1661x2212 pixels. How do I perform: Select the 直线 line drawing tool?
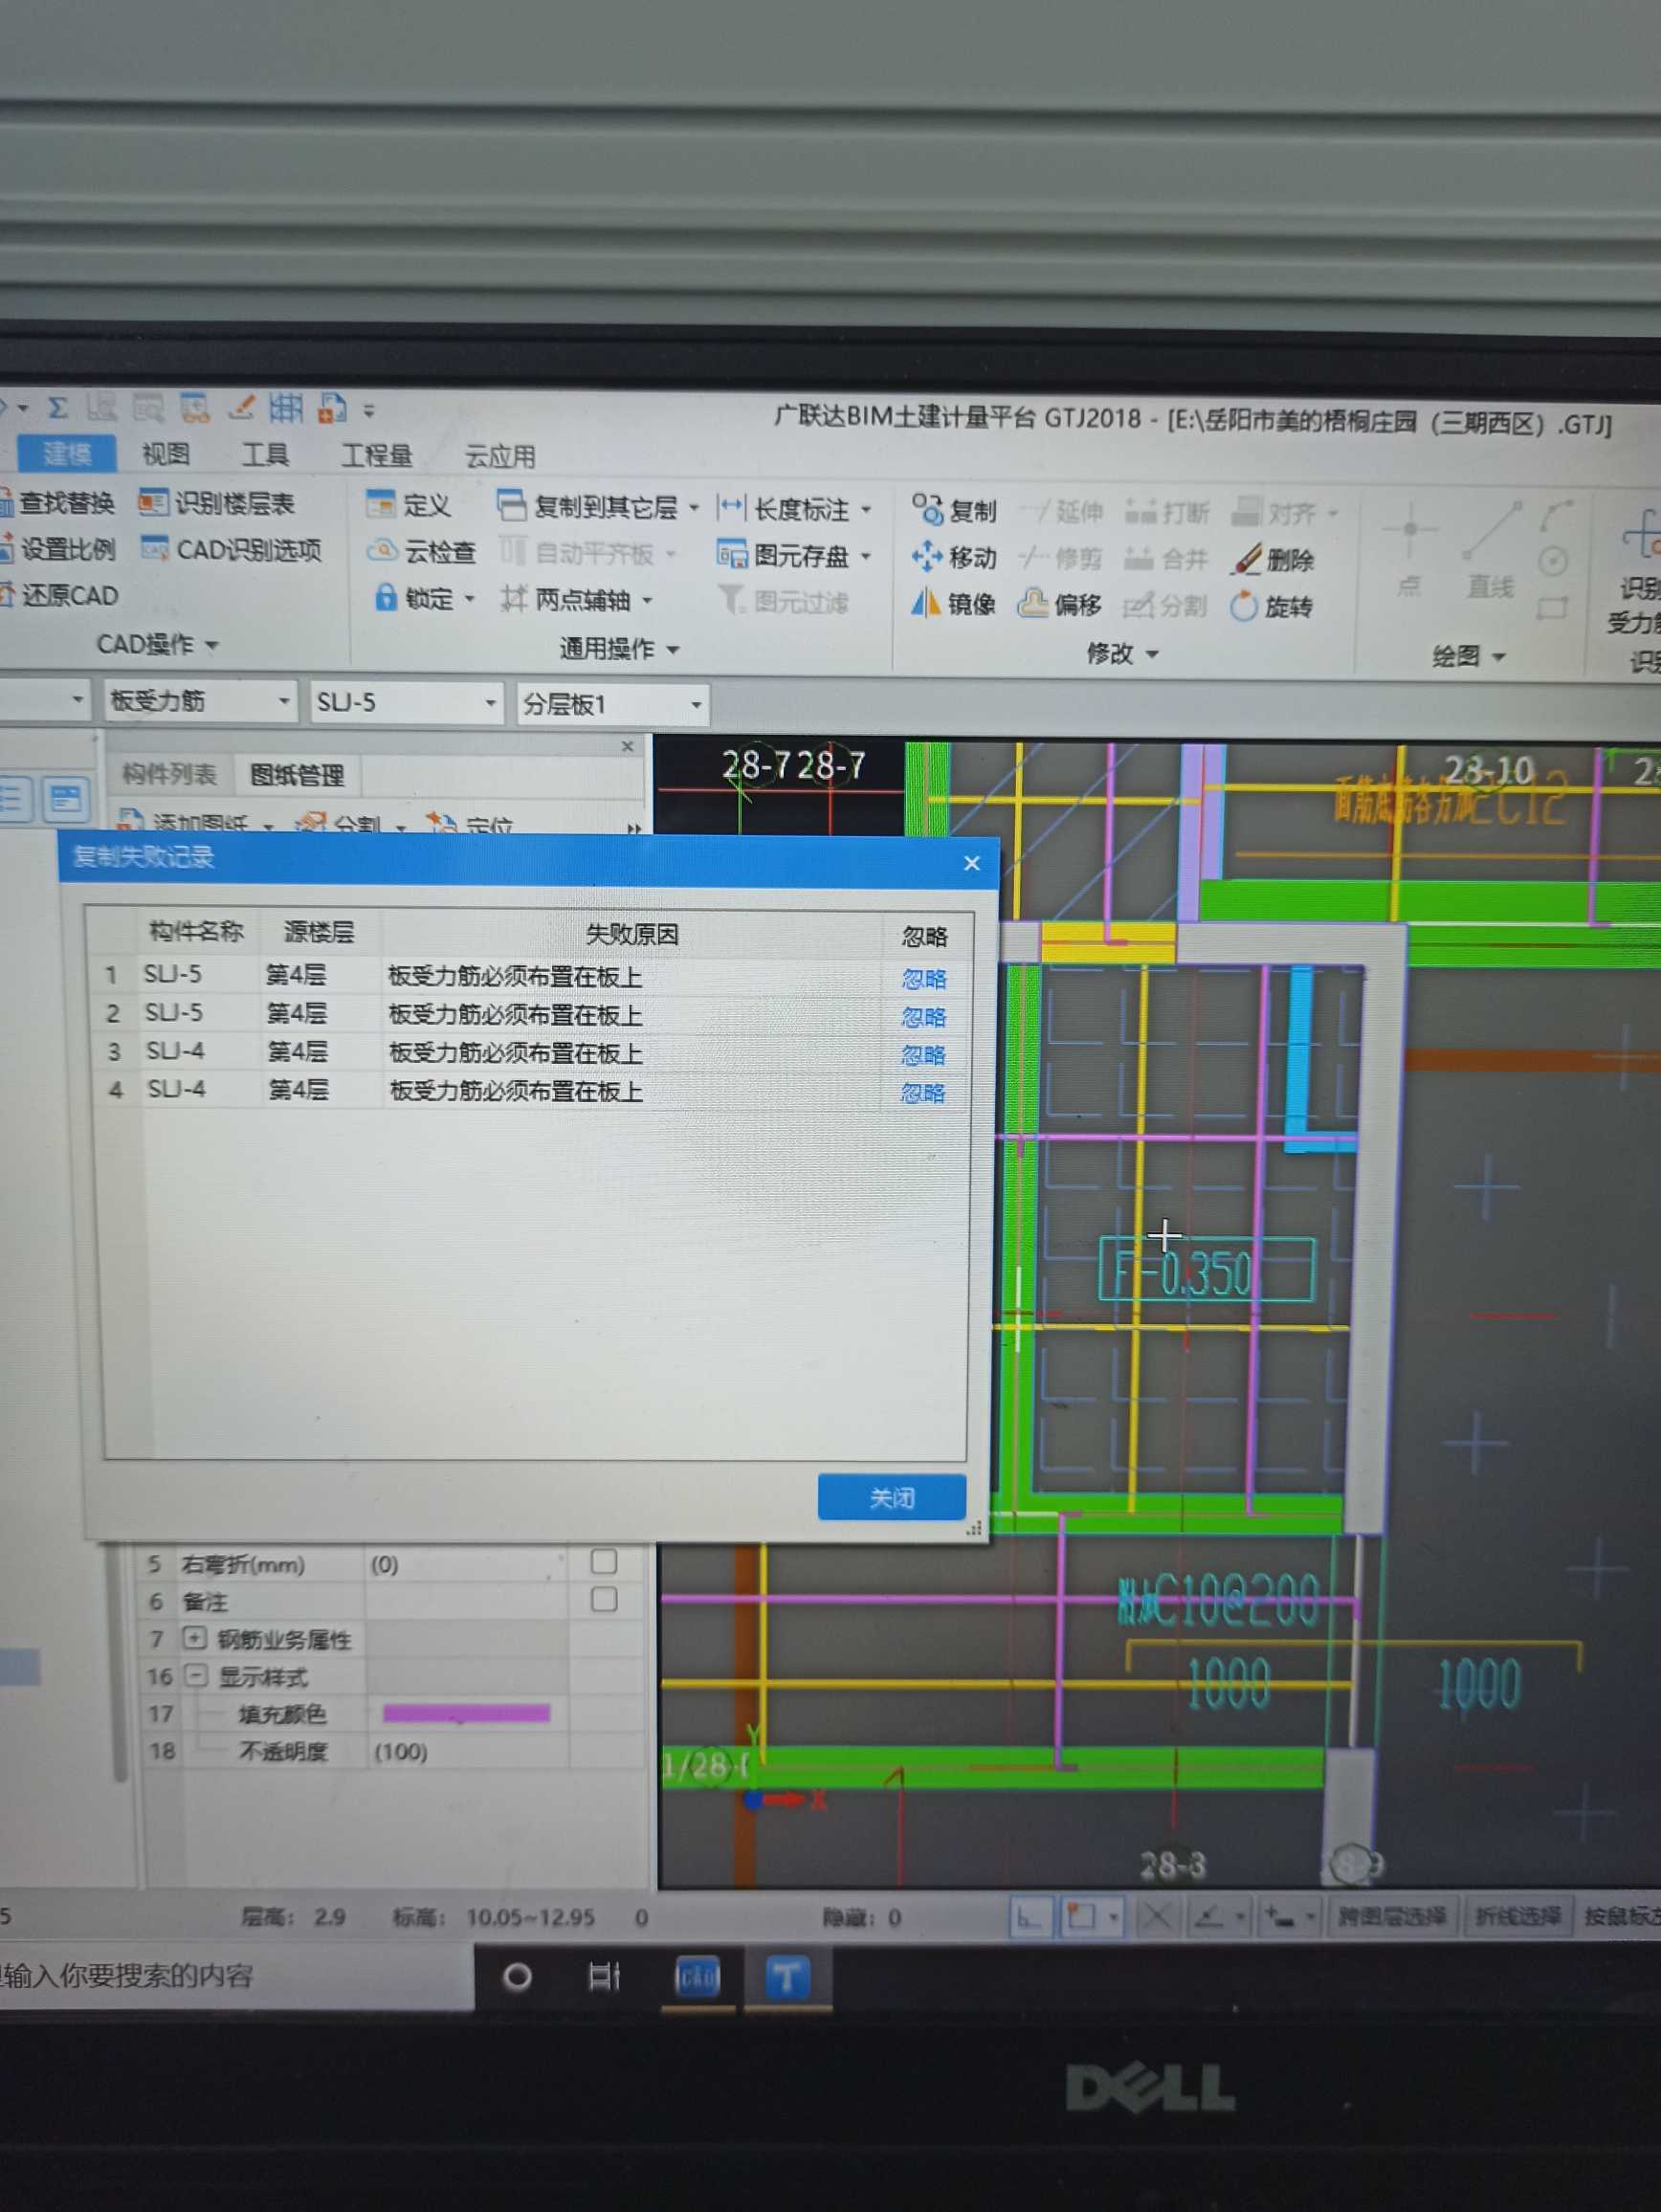pos(1491,551)
